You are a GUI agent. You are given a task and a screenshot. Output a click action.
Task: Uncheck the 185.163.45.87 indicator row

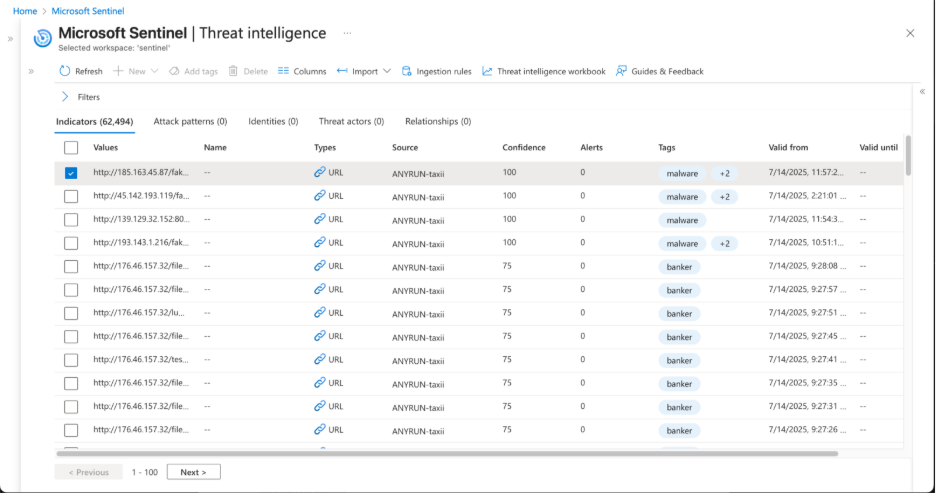(x=71, y=173)
